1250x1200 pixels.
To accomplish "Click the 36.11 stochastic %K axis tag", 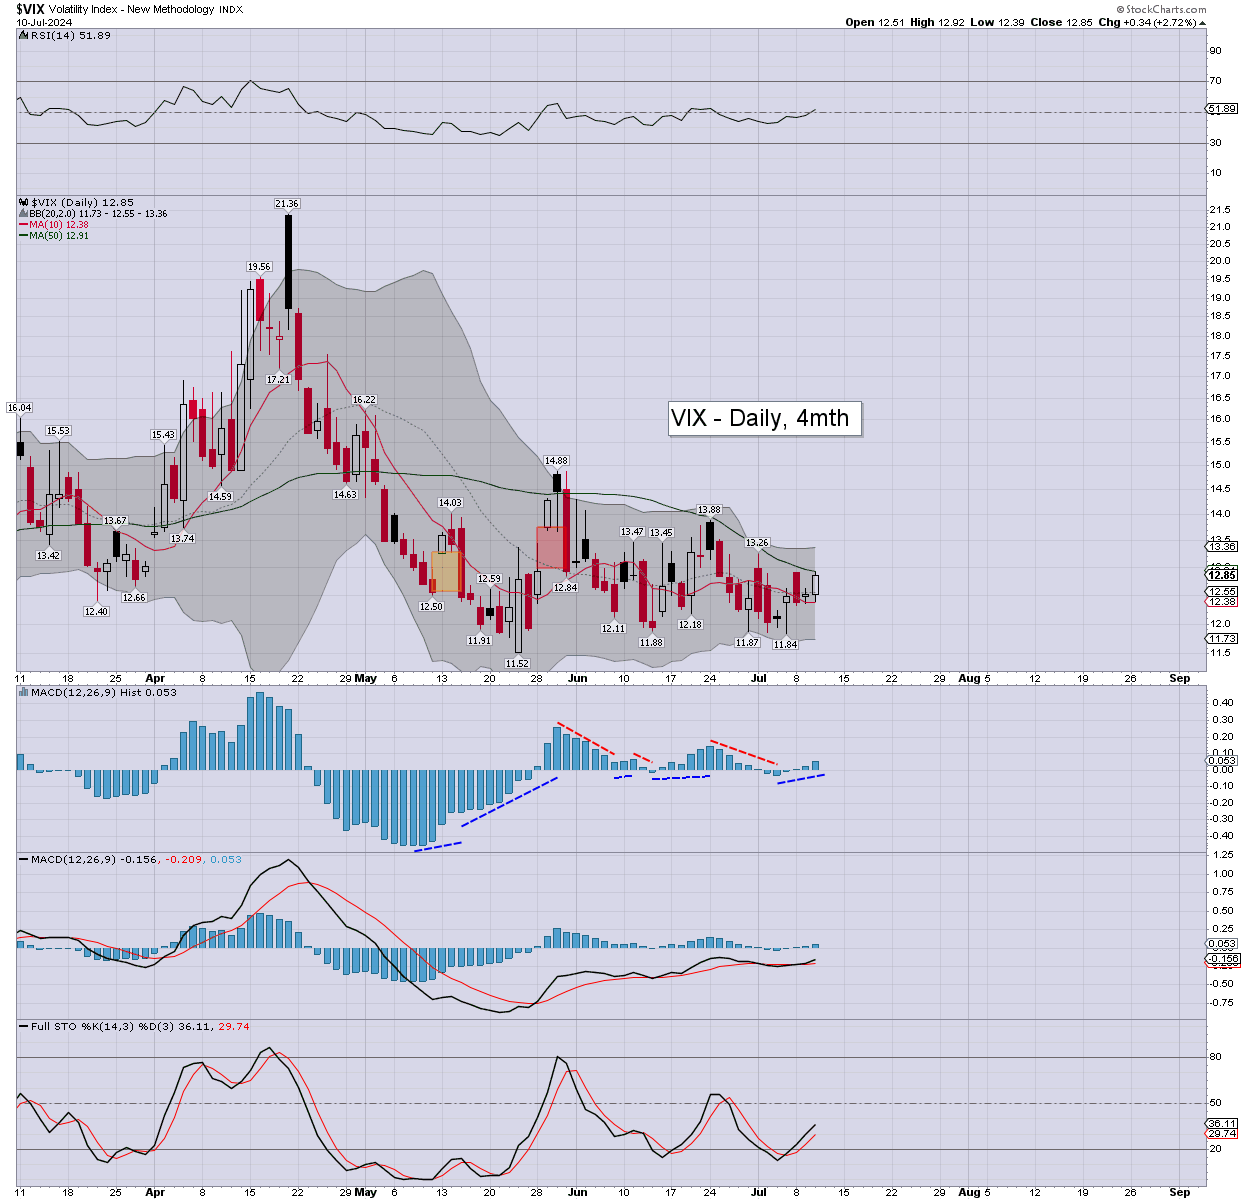I will click(x=1222, y=1124).
